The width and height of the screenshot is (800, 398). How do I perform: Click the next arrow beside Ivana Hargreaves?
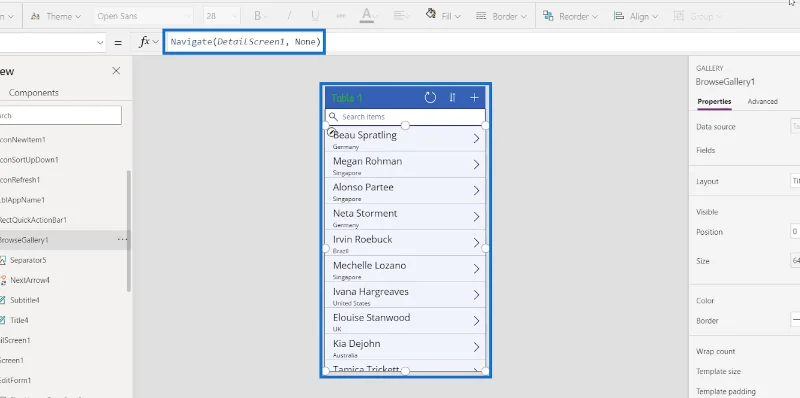tap(477, 294)
